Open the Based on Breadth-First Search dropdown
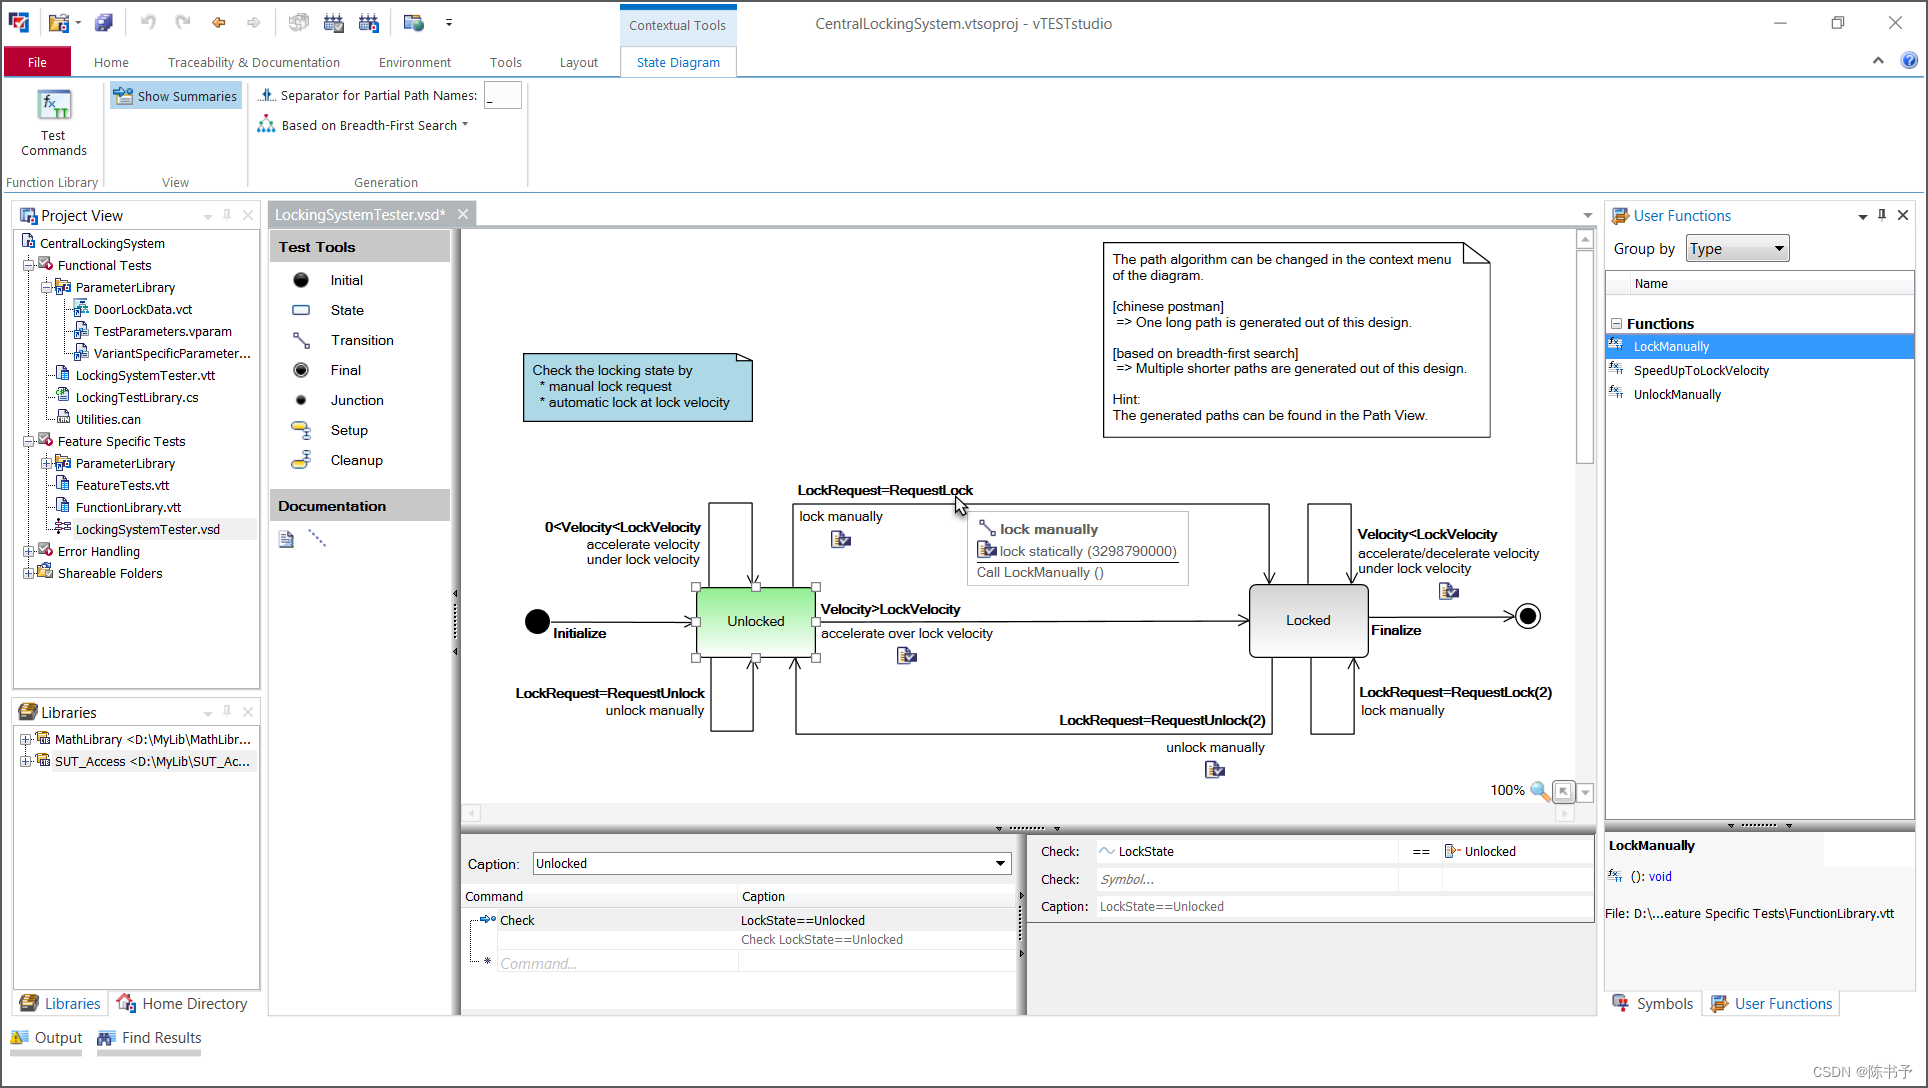 click(x=465, y=124)
